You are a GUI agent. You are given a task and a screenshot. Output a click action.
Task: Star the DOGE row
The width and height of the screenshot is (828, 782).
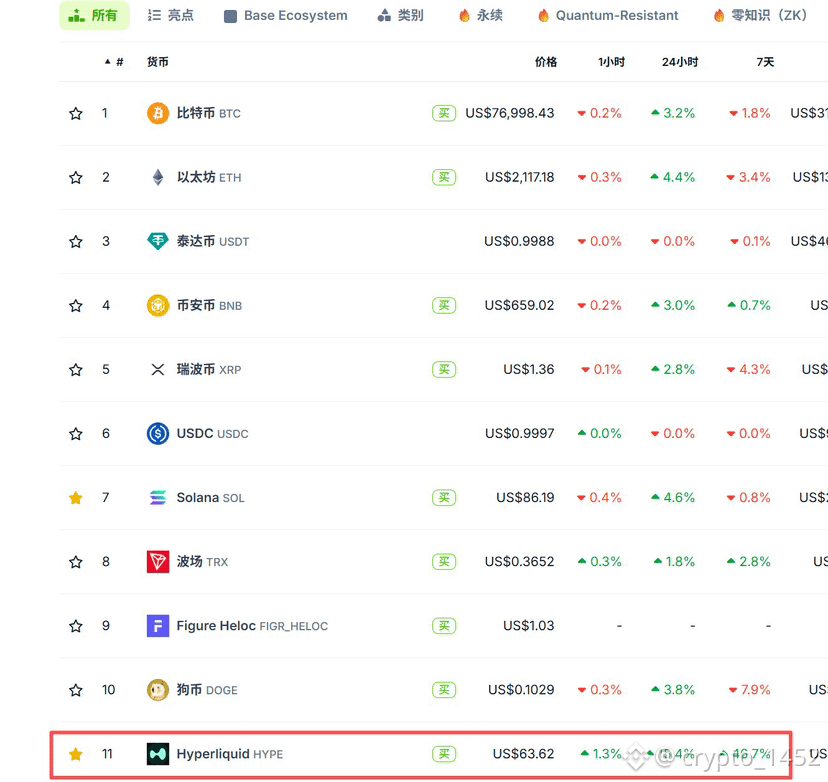pos(76,690)
